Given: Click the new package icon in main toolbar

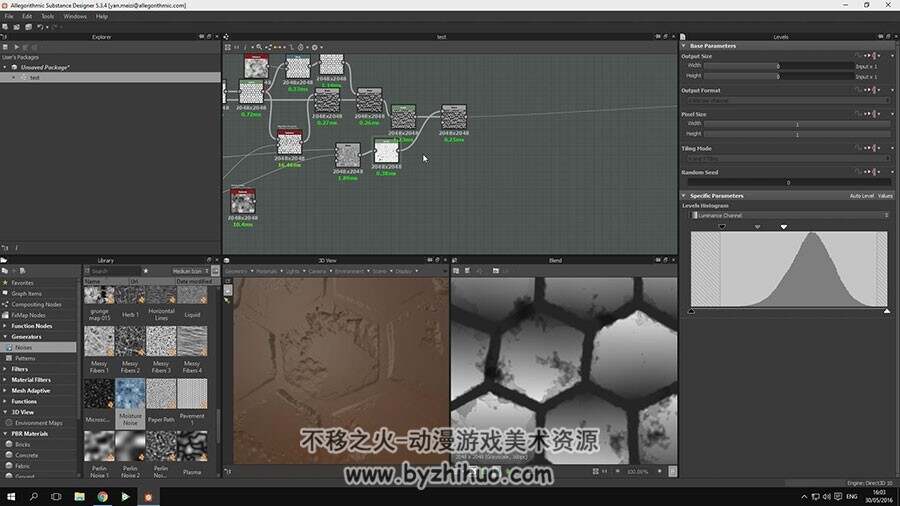Looking at the screenshot, I should click(5, 27).
